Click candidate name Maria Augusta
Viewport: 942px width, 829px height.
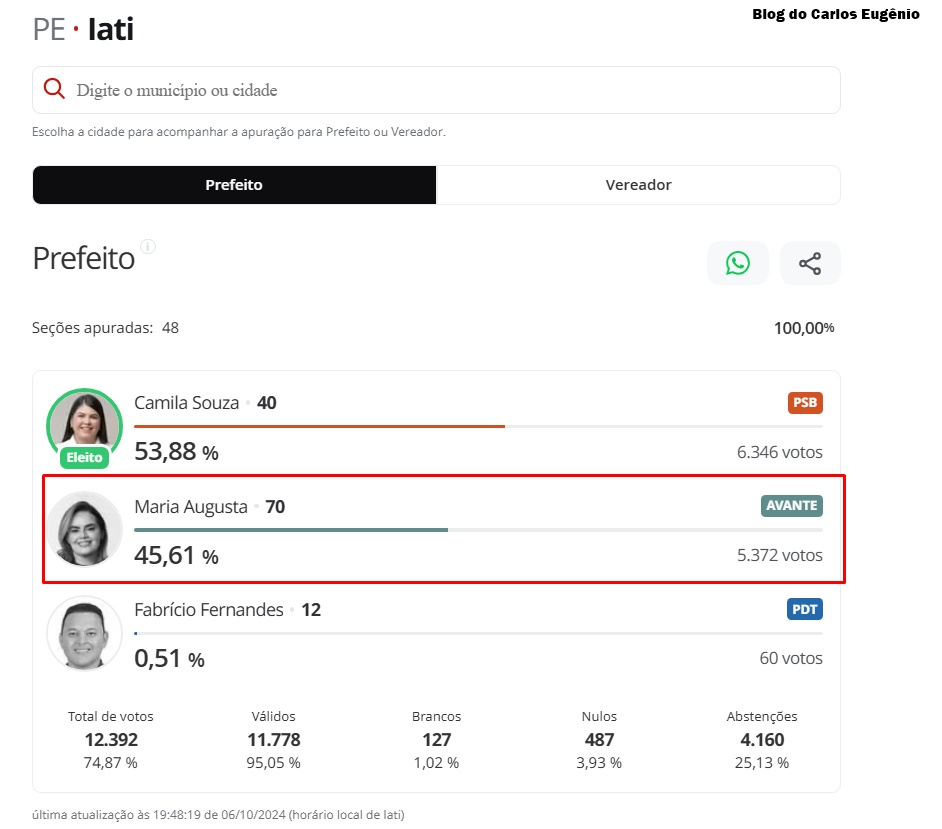[191, 507]
